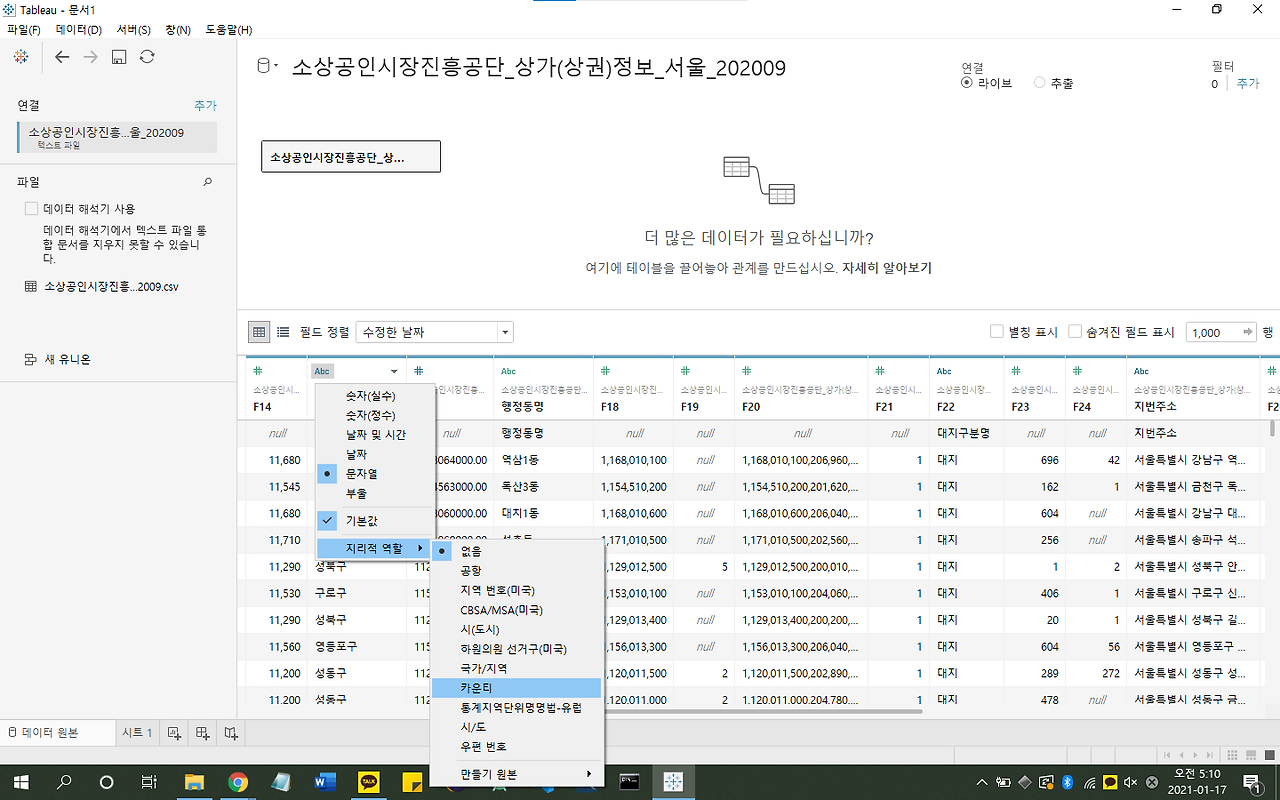The image size is (1280, 800).
Task: Open the 자세히 알아보기 link
Action: (x=887, y=268)
